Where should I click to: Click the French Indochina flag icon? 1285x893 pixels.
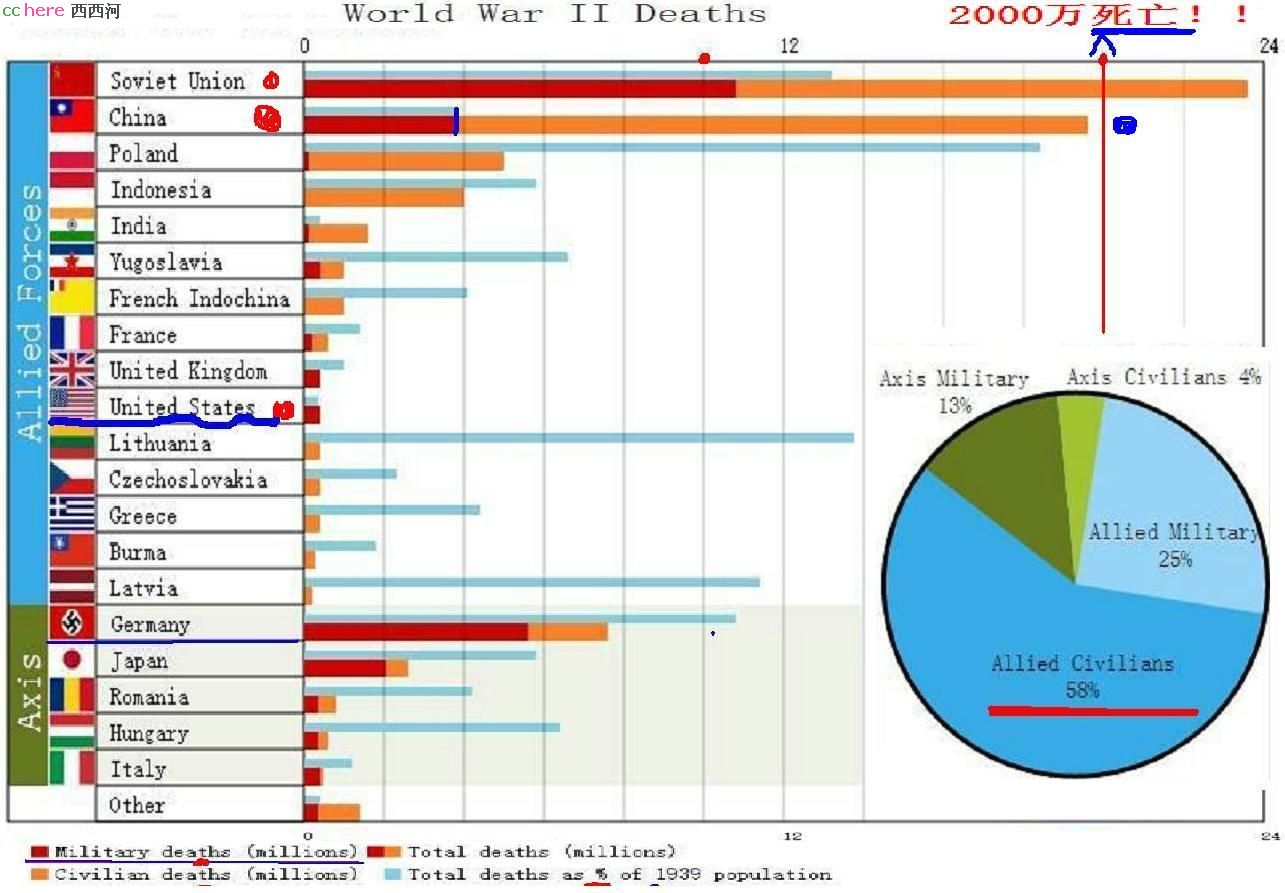pyautogui.click(x=72, y=297)
